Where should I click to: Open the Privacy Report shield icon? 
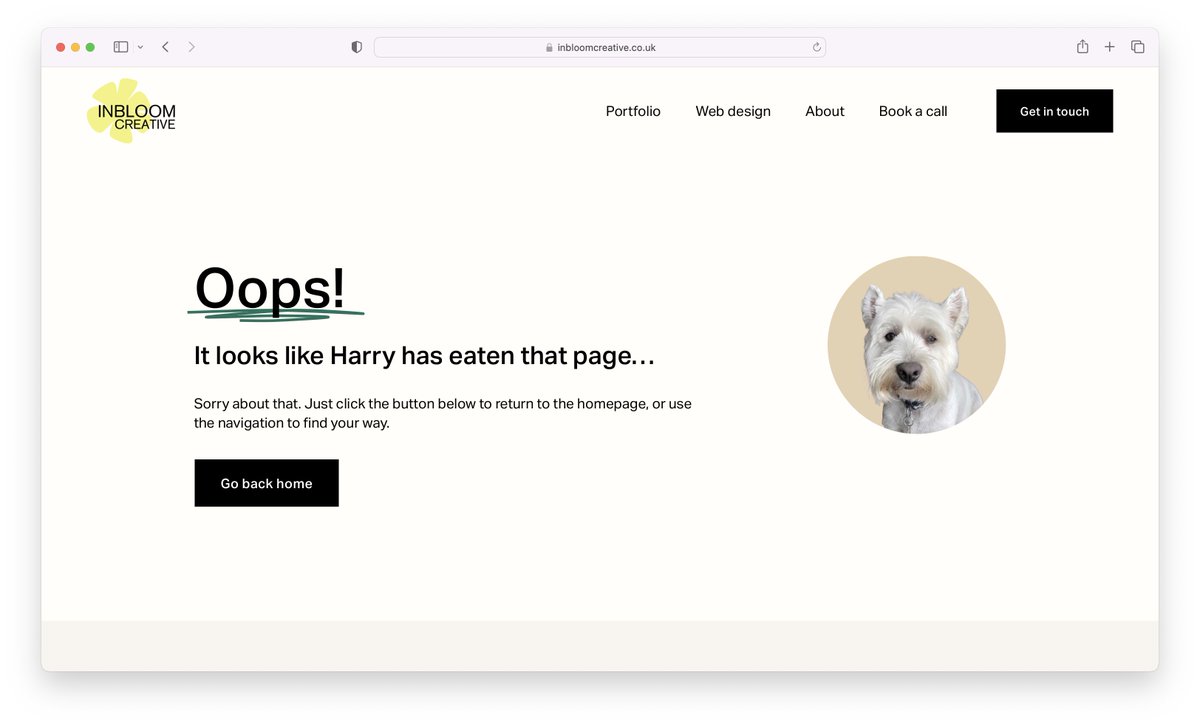(356, 46)
